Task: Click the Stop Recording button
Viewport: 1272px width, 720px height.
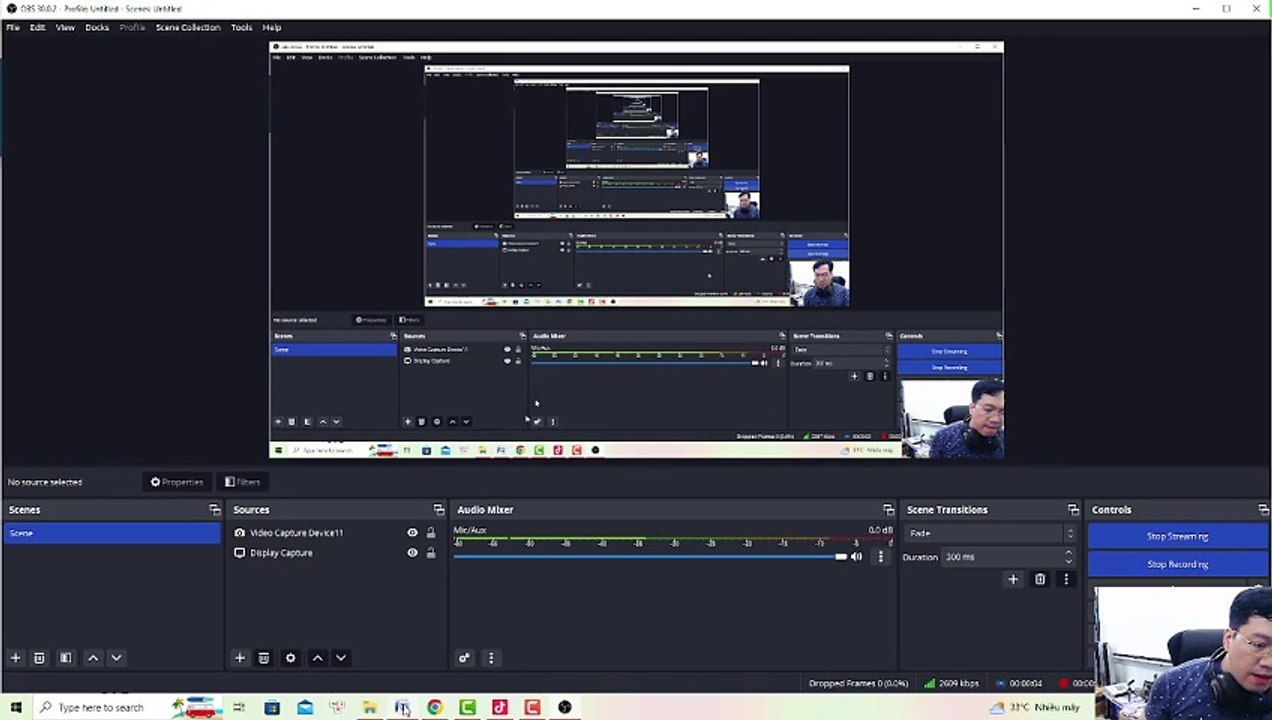Action: 1177,564
